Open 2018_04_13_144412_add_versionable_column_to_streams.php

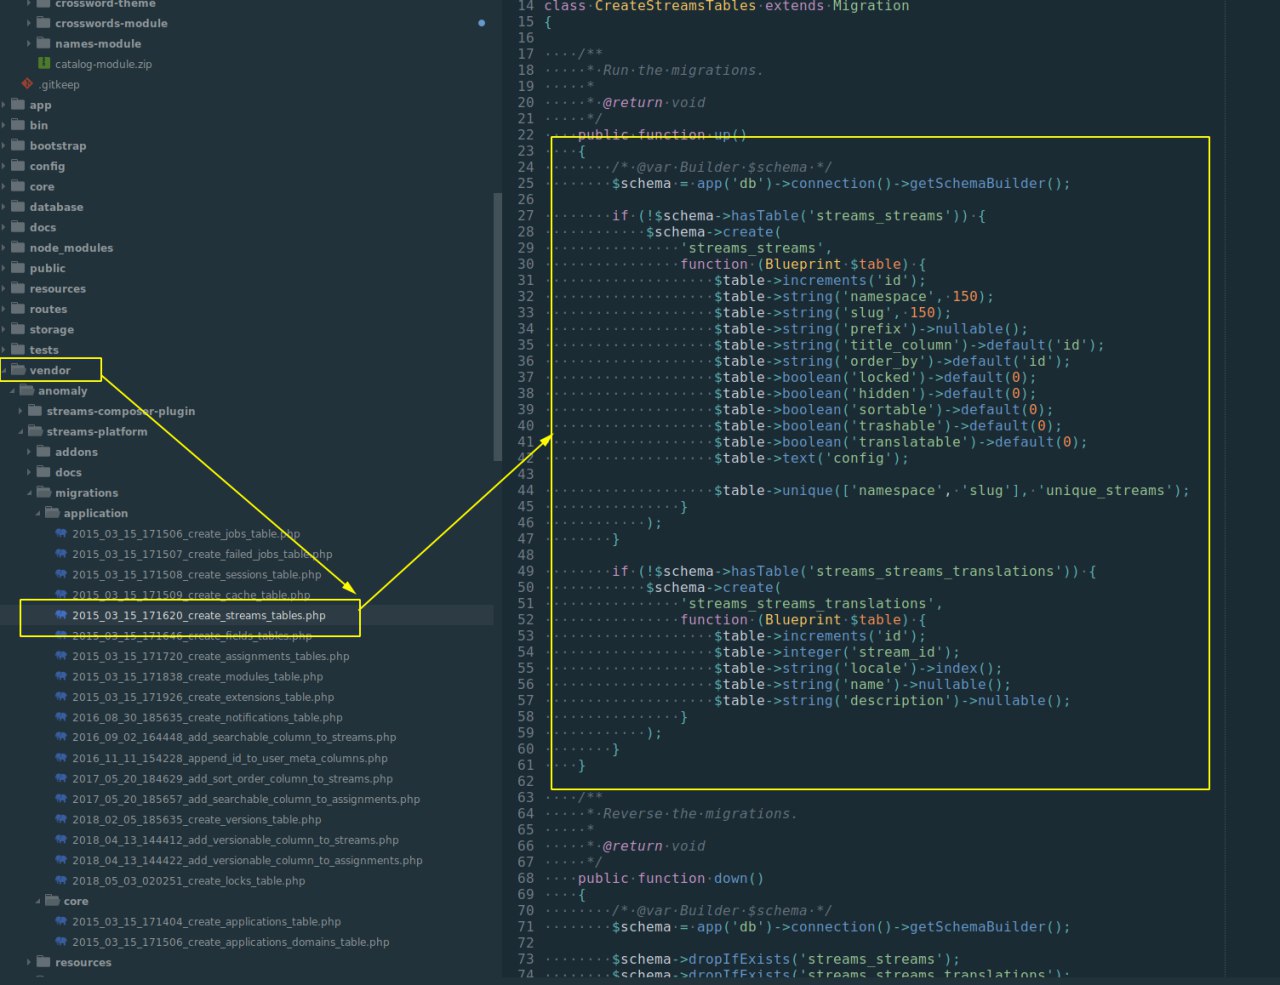coord(235,840)
